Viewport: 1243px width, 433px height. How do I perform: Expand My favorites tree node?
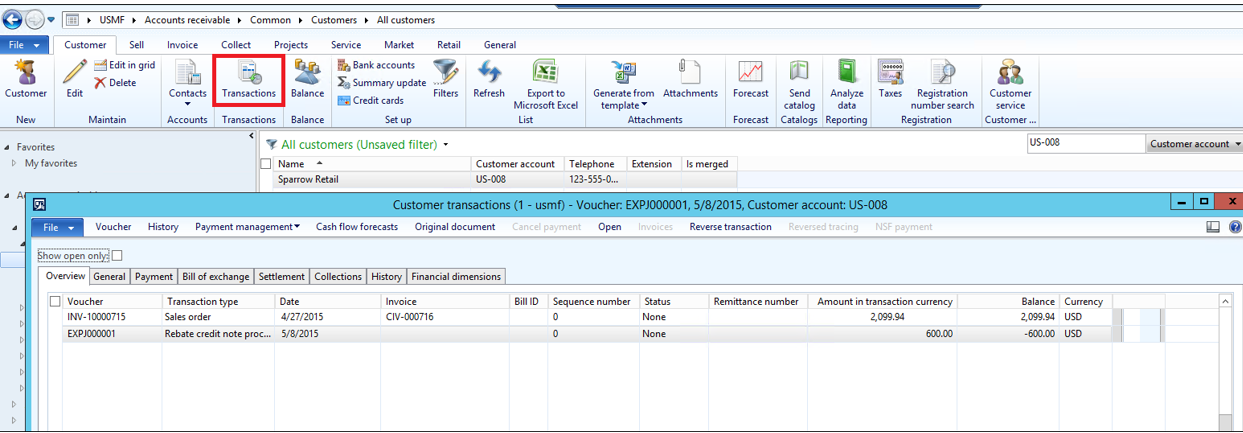(x=14, y=164)
